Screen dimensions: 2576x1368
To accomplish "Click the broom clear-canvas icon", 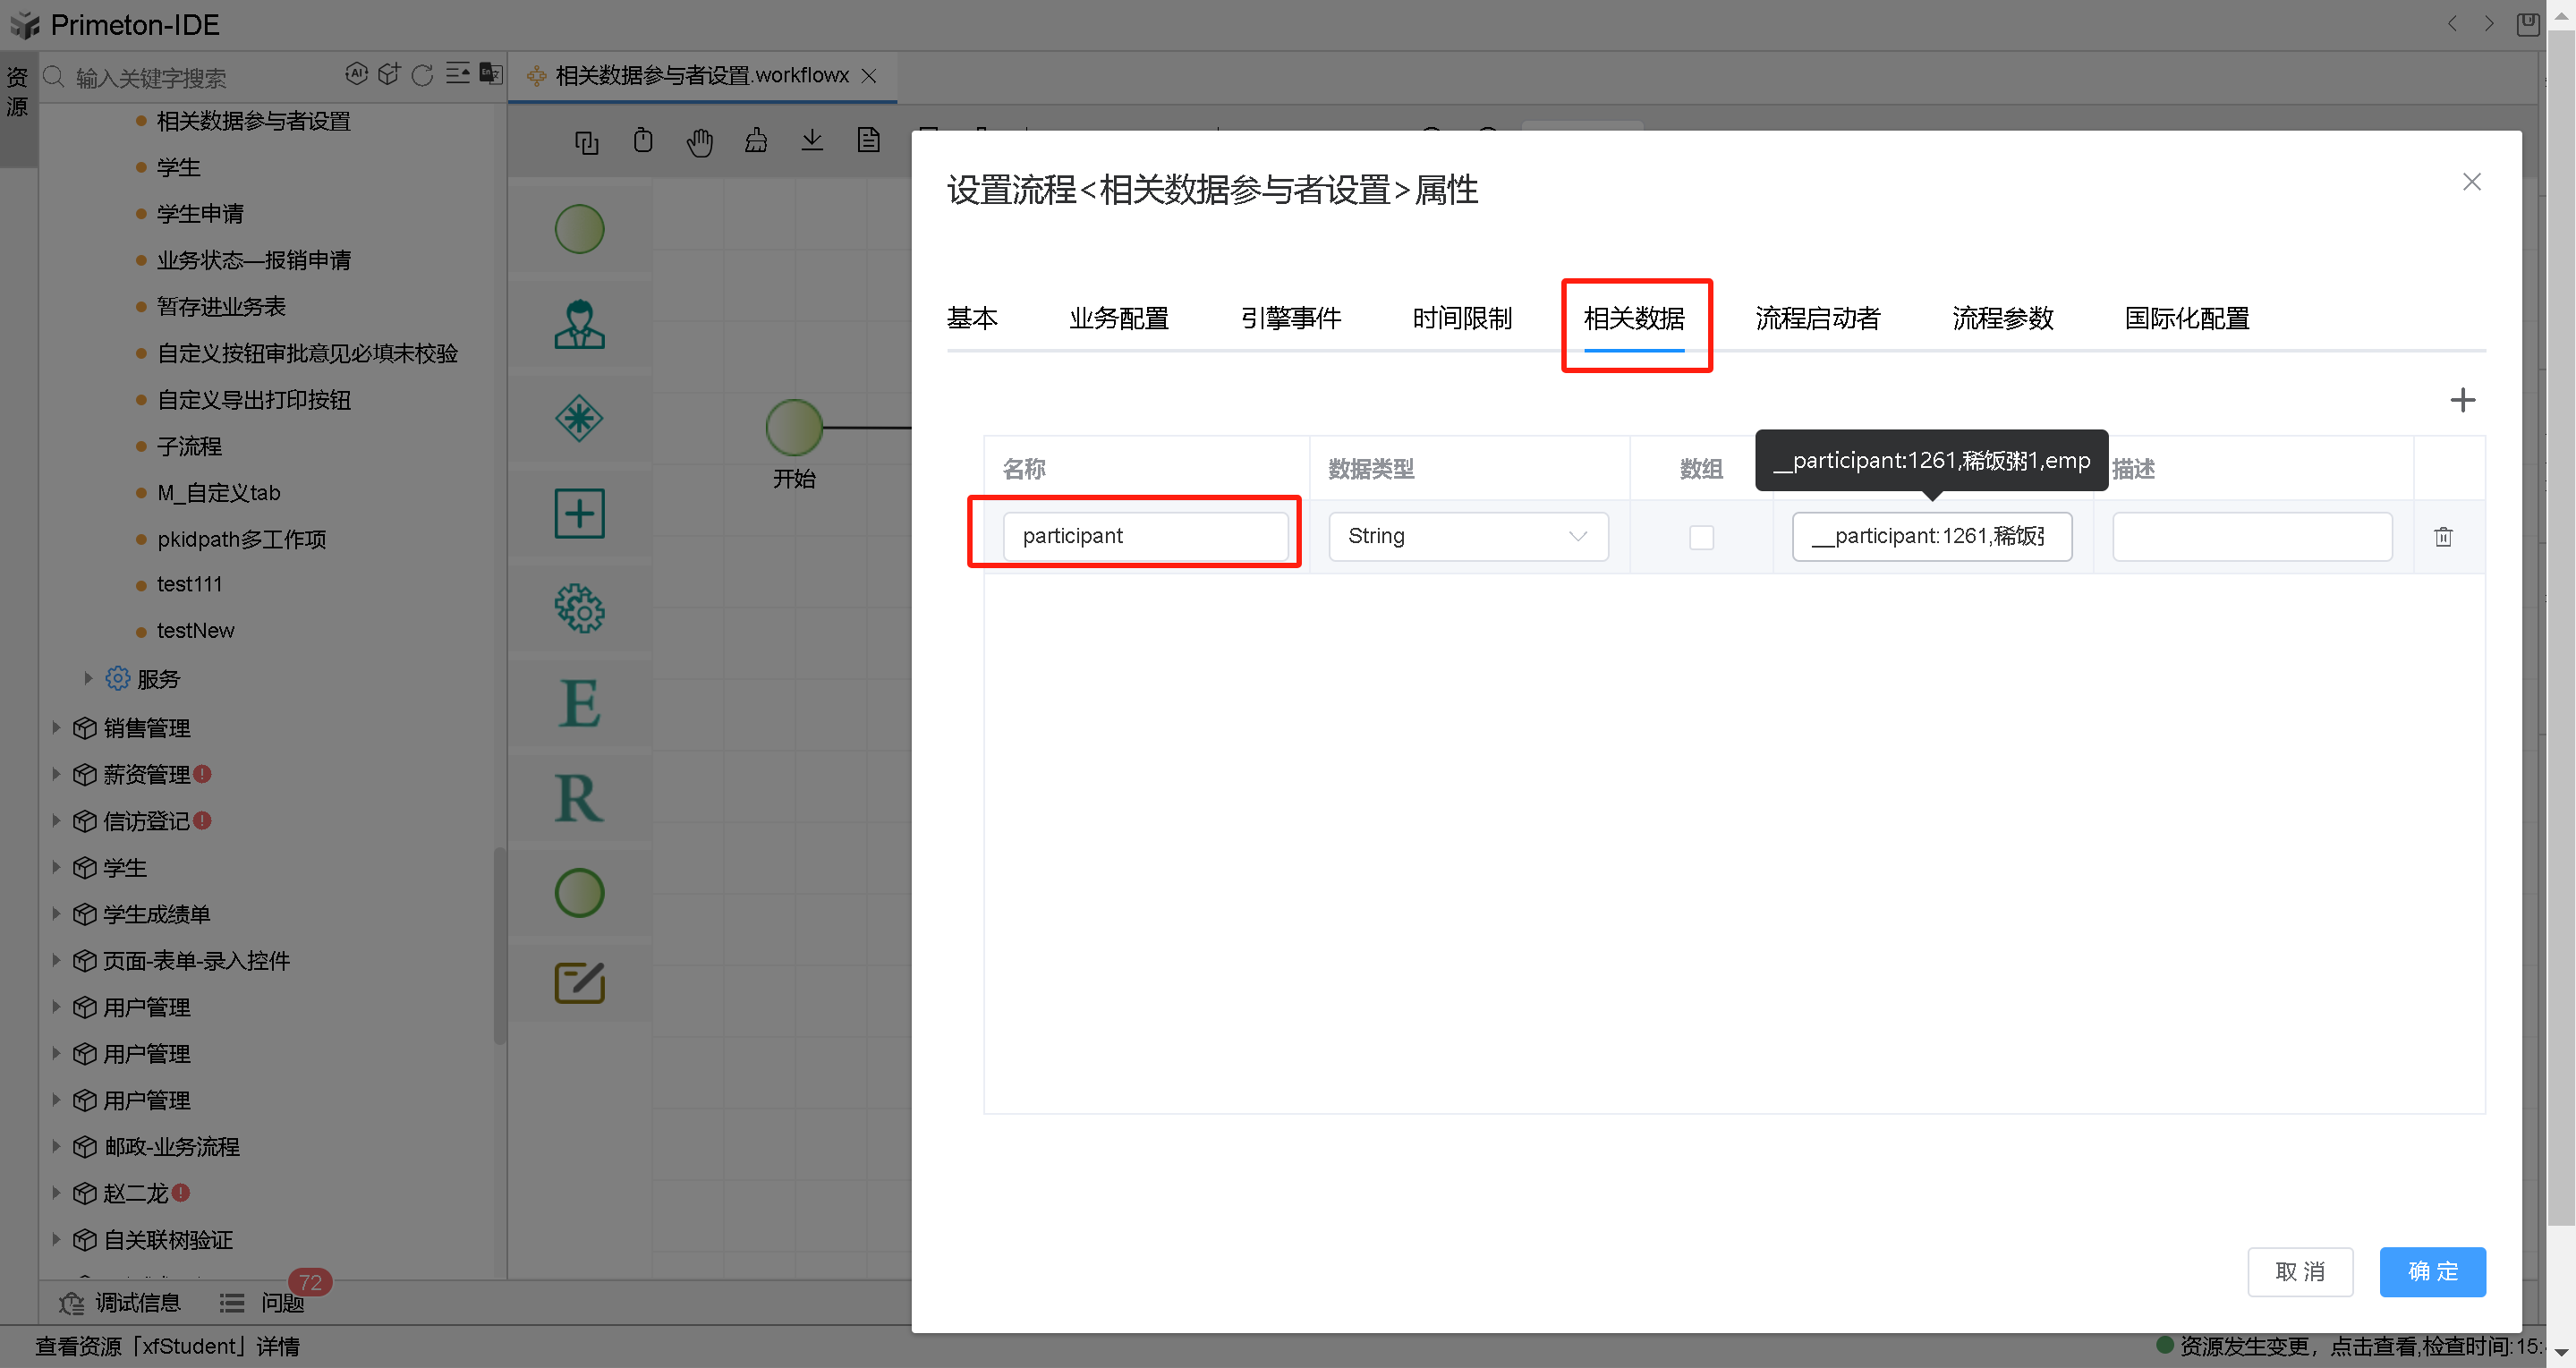I will coord(756,141).
